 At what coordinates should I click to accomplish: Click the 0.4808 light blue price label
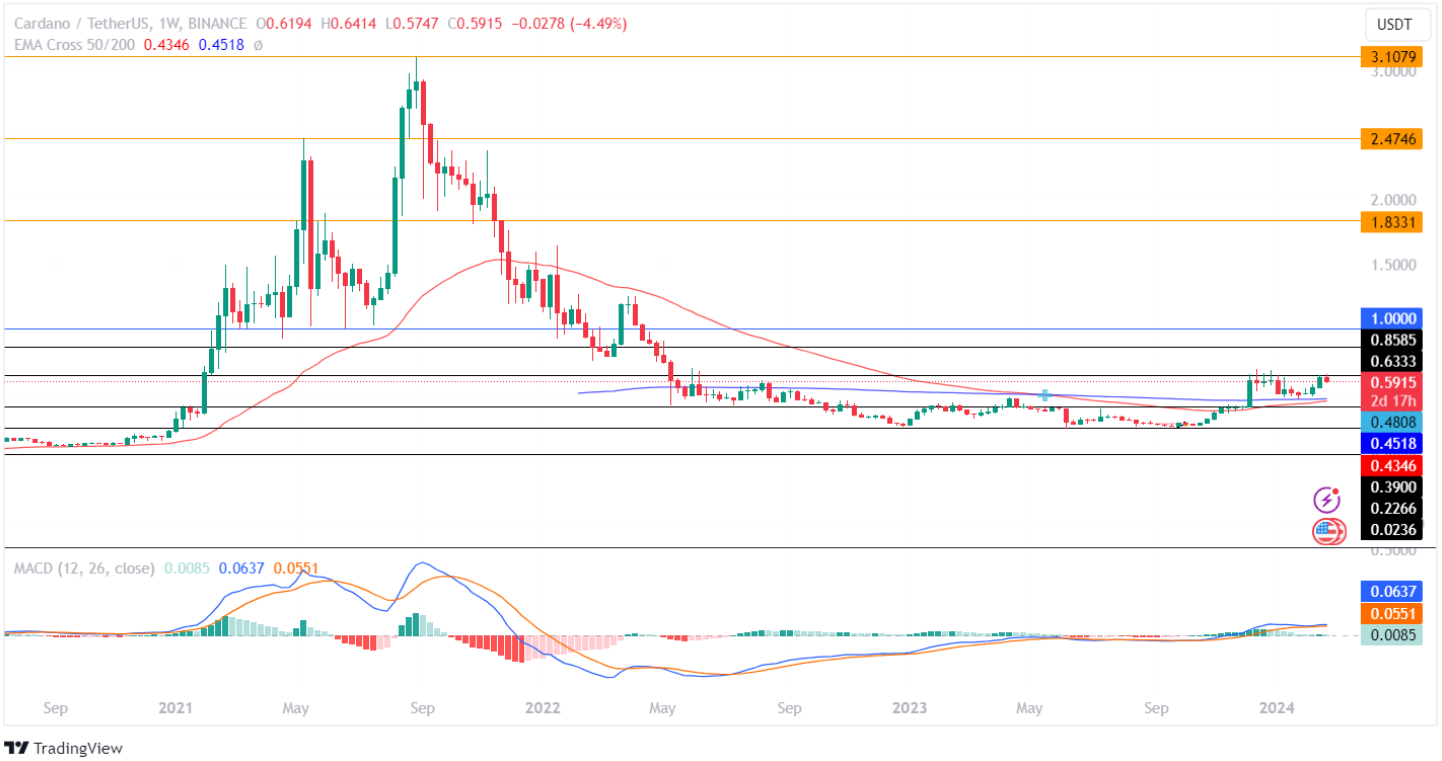[x=1392, y=422]
